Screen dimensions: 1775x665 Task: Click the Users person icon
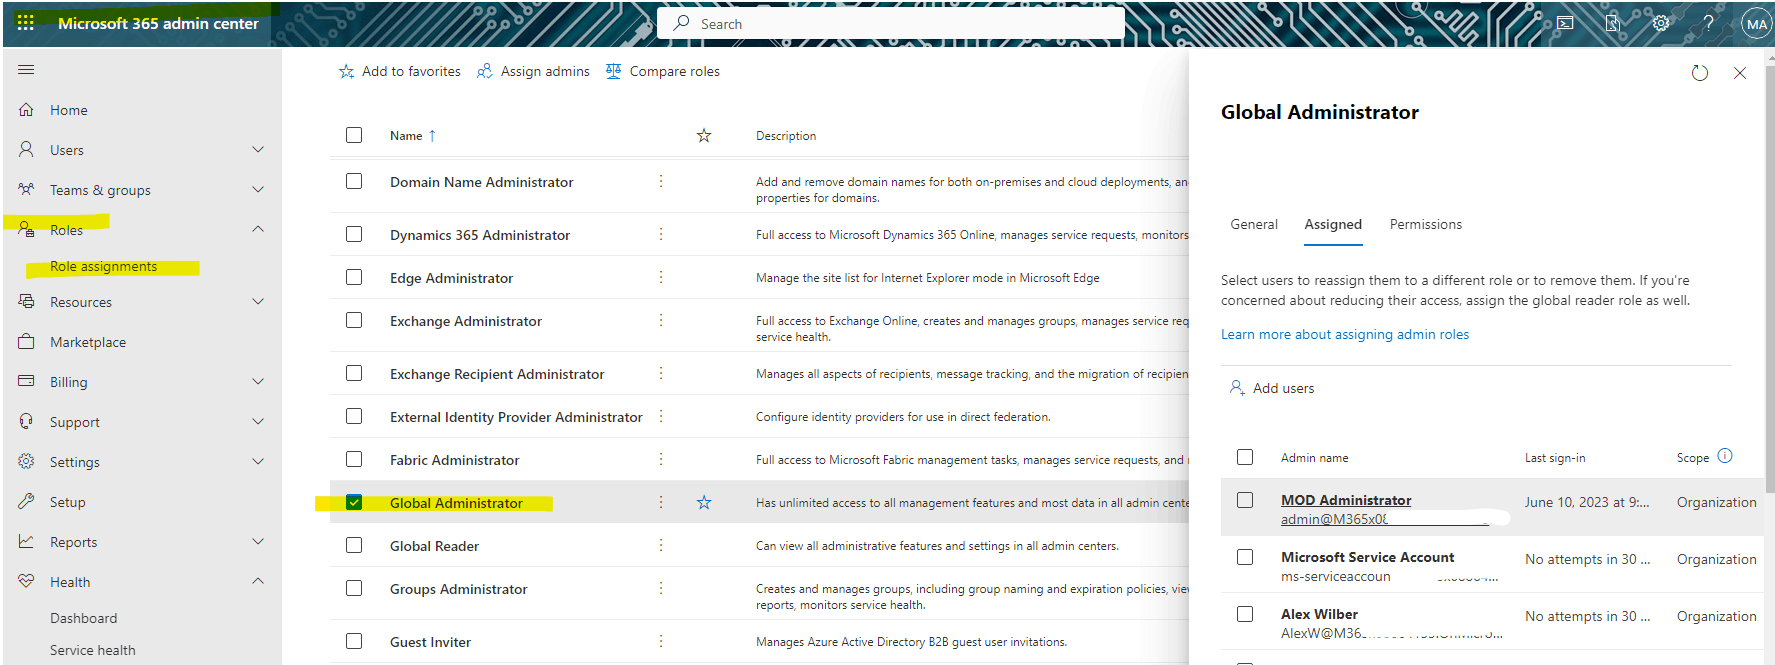click(x=27, y=150)
